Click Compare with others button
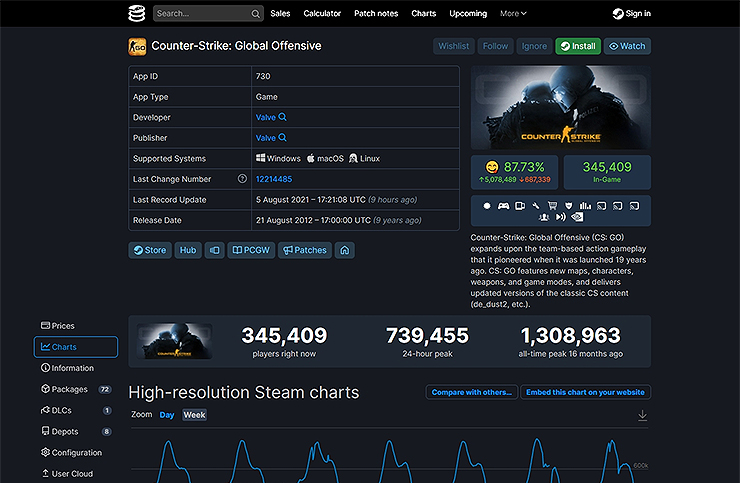The height and width of the screenshot is (483, 740). pos(471,392)
